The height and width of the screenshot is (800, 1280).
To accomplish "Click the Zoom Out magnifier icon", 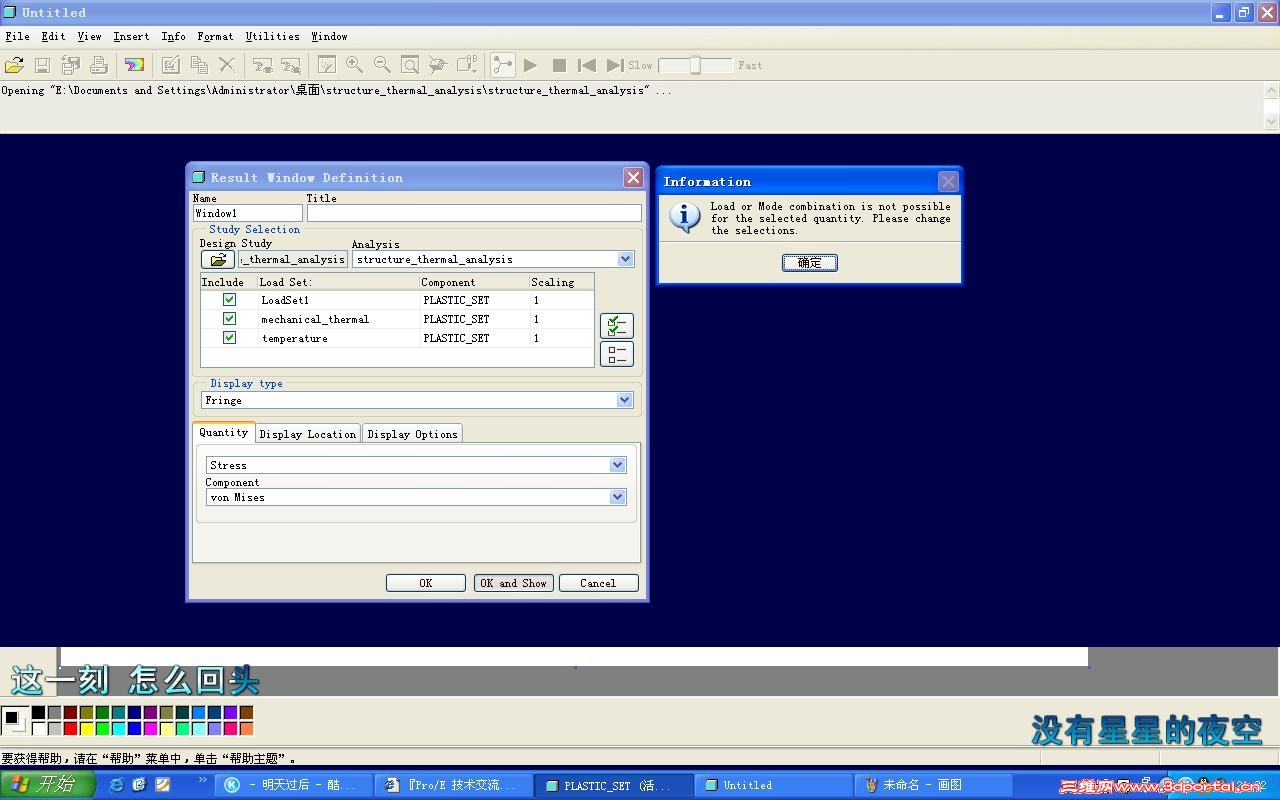I will coord(382,65).
